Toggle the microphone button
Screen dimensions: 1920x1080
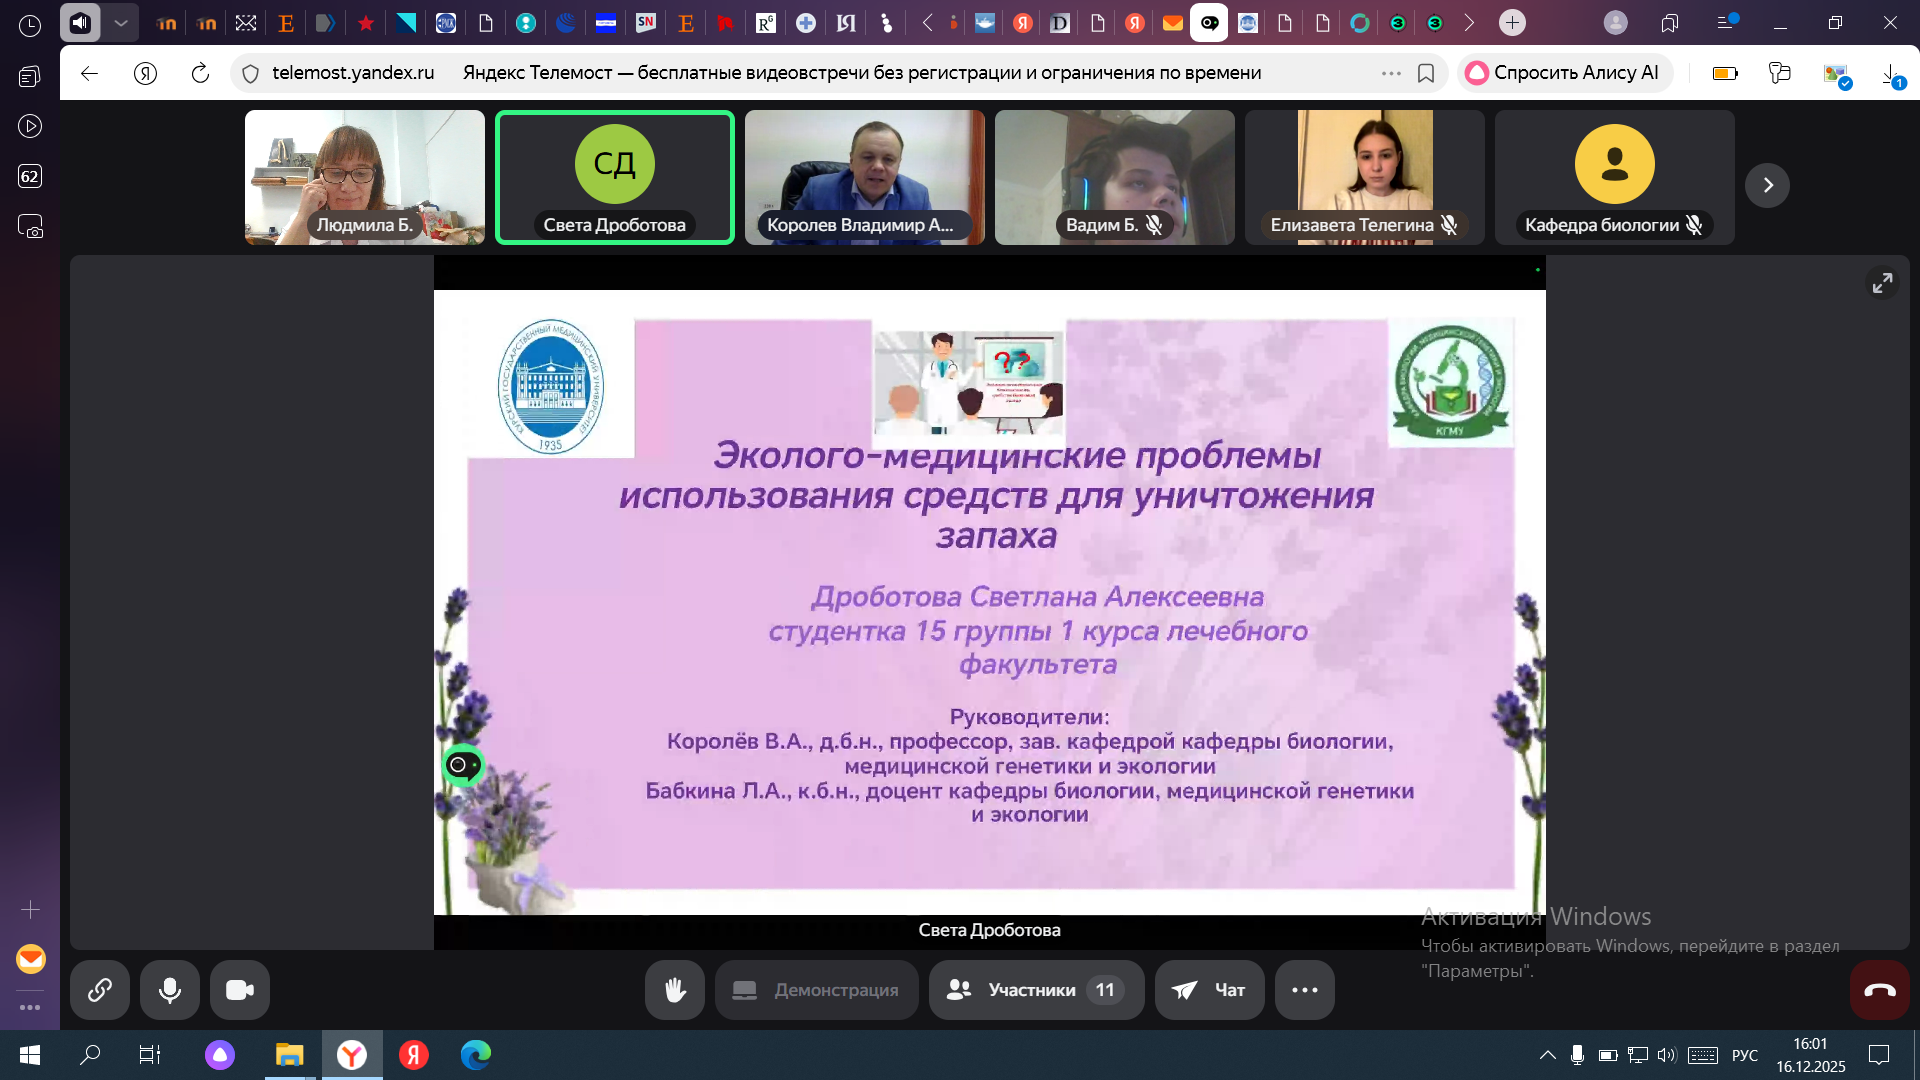170,990
